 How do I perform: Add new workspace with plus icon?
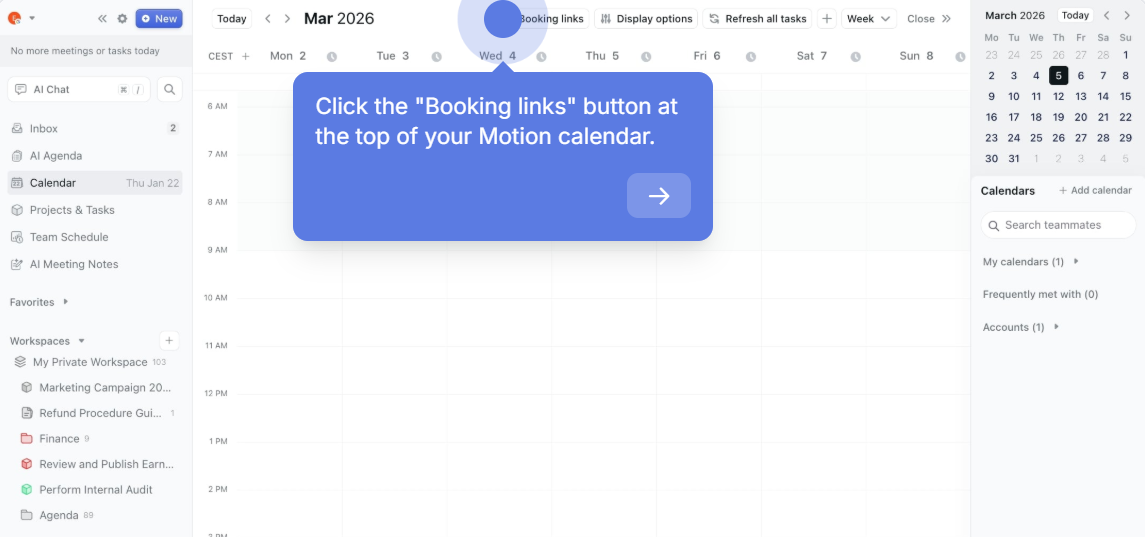click(x=169, y=340)
